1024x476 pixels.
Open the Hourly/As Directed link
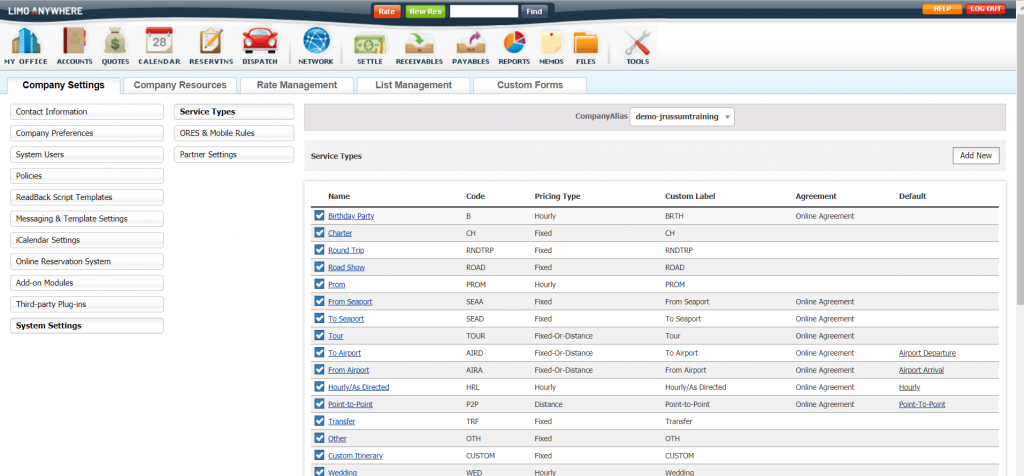click(x=359, y=387)
